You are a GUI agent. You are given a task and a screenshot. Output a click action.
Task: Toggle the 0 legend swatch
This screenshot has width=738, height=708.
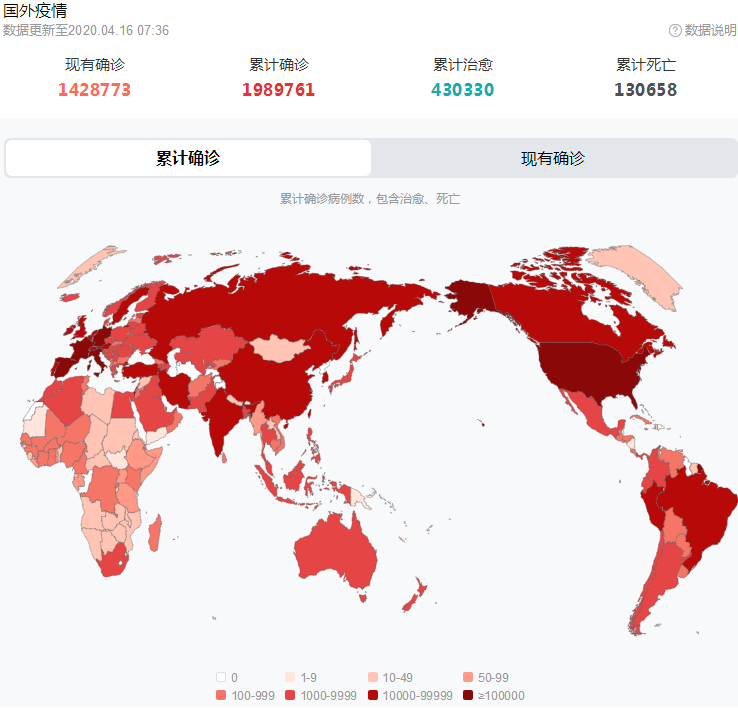(x=221, y=677)
